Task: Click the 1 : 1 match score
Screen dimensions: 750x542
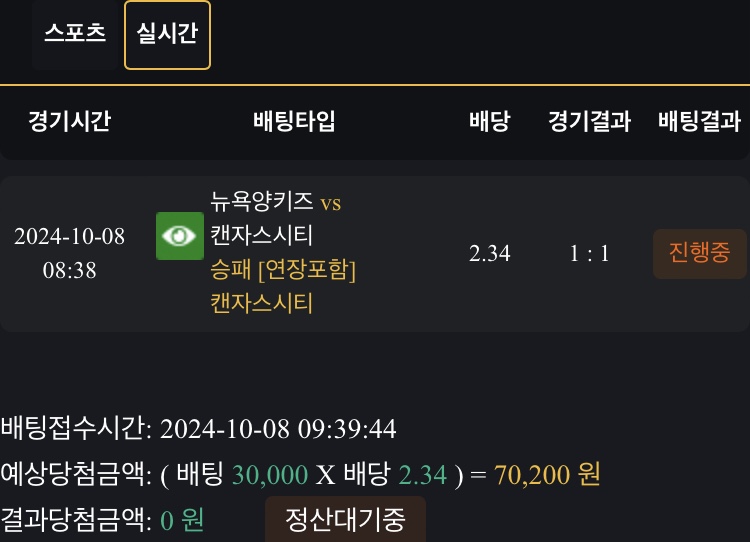Action: (x=589, y=253)
